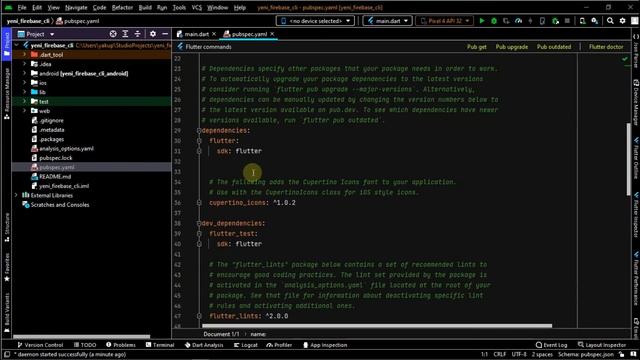This screenshot has width=640, height=360.
Task: Start debugging with the green bug icon
Action: (494, 21)
